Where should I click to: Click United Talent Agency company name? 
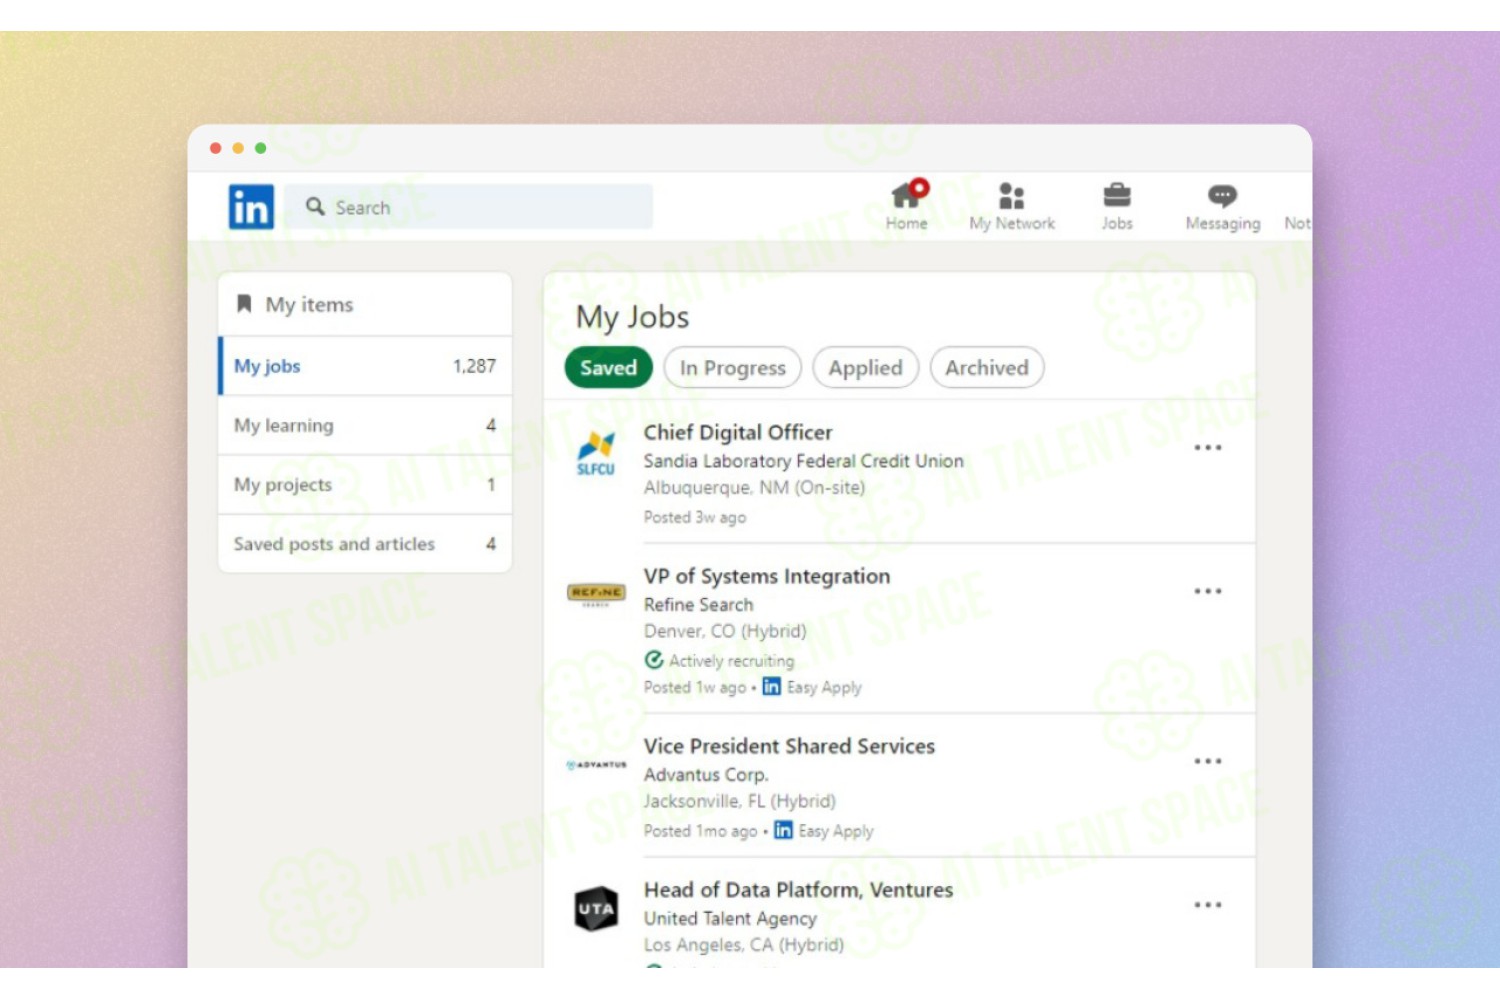pyautogui.click(x=730, y=918)
